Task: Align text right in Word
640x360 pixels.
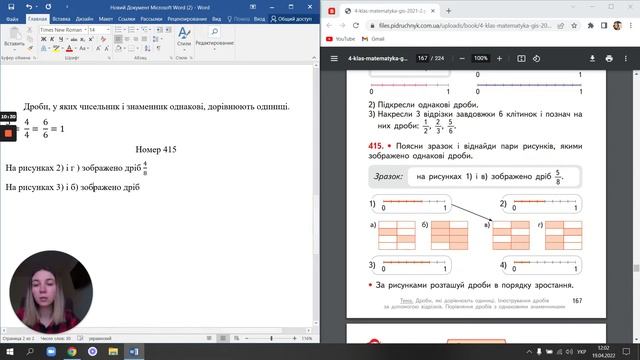Action: pos(136,39)
